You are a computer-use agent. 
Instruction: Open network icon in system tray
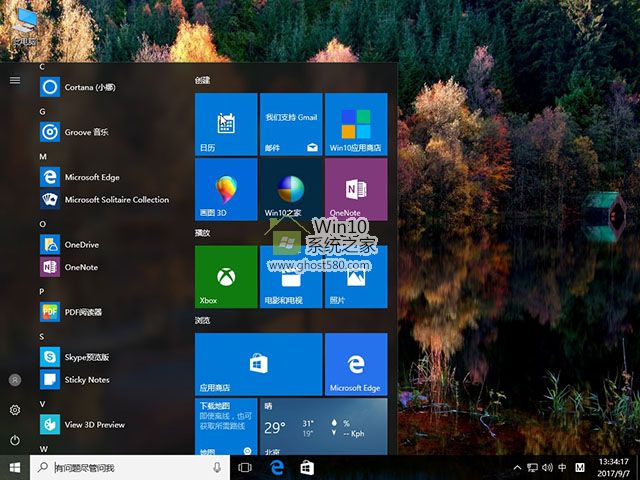coord(532,468)
